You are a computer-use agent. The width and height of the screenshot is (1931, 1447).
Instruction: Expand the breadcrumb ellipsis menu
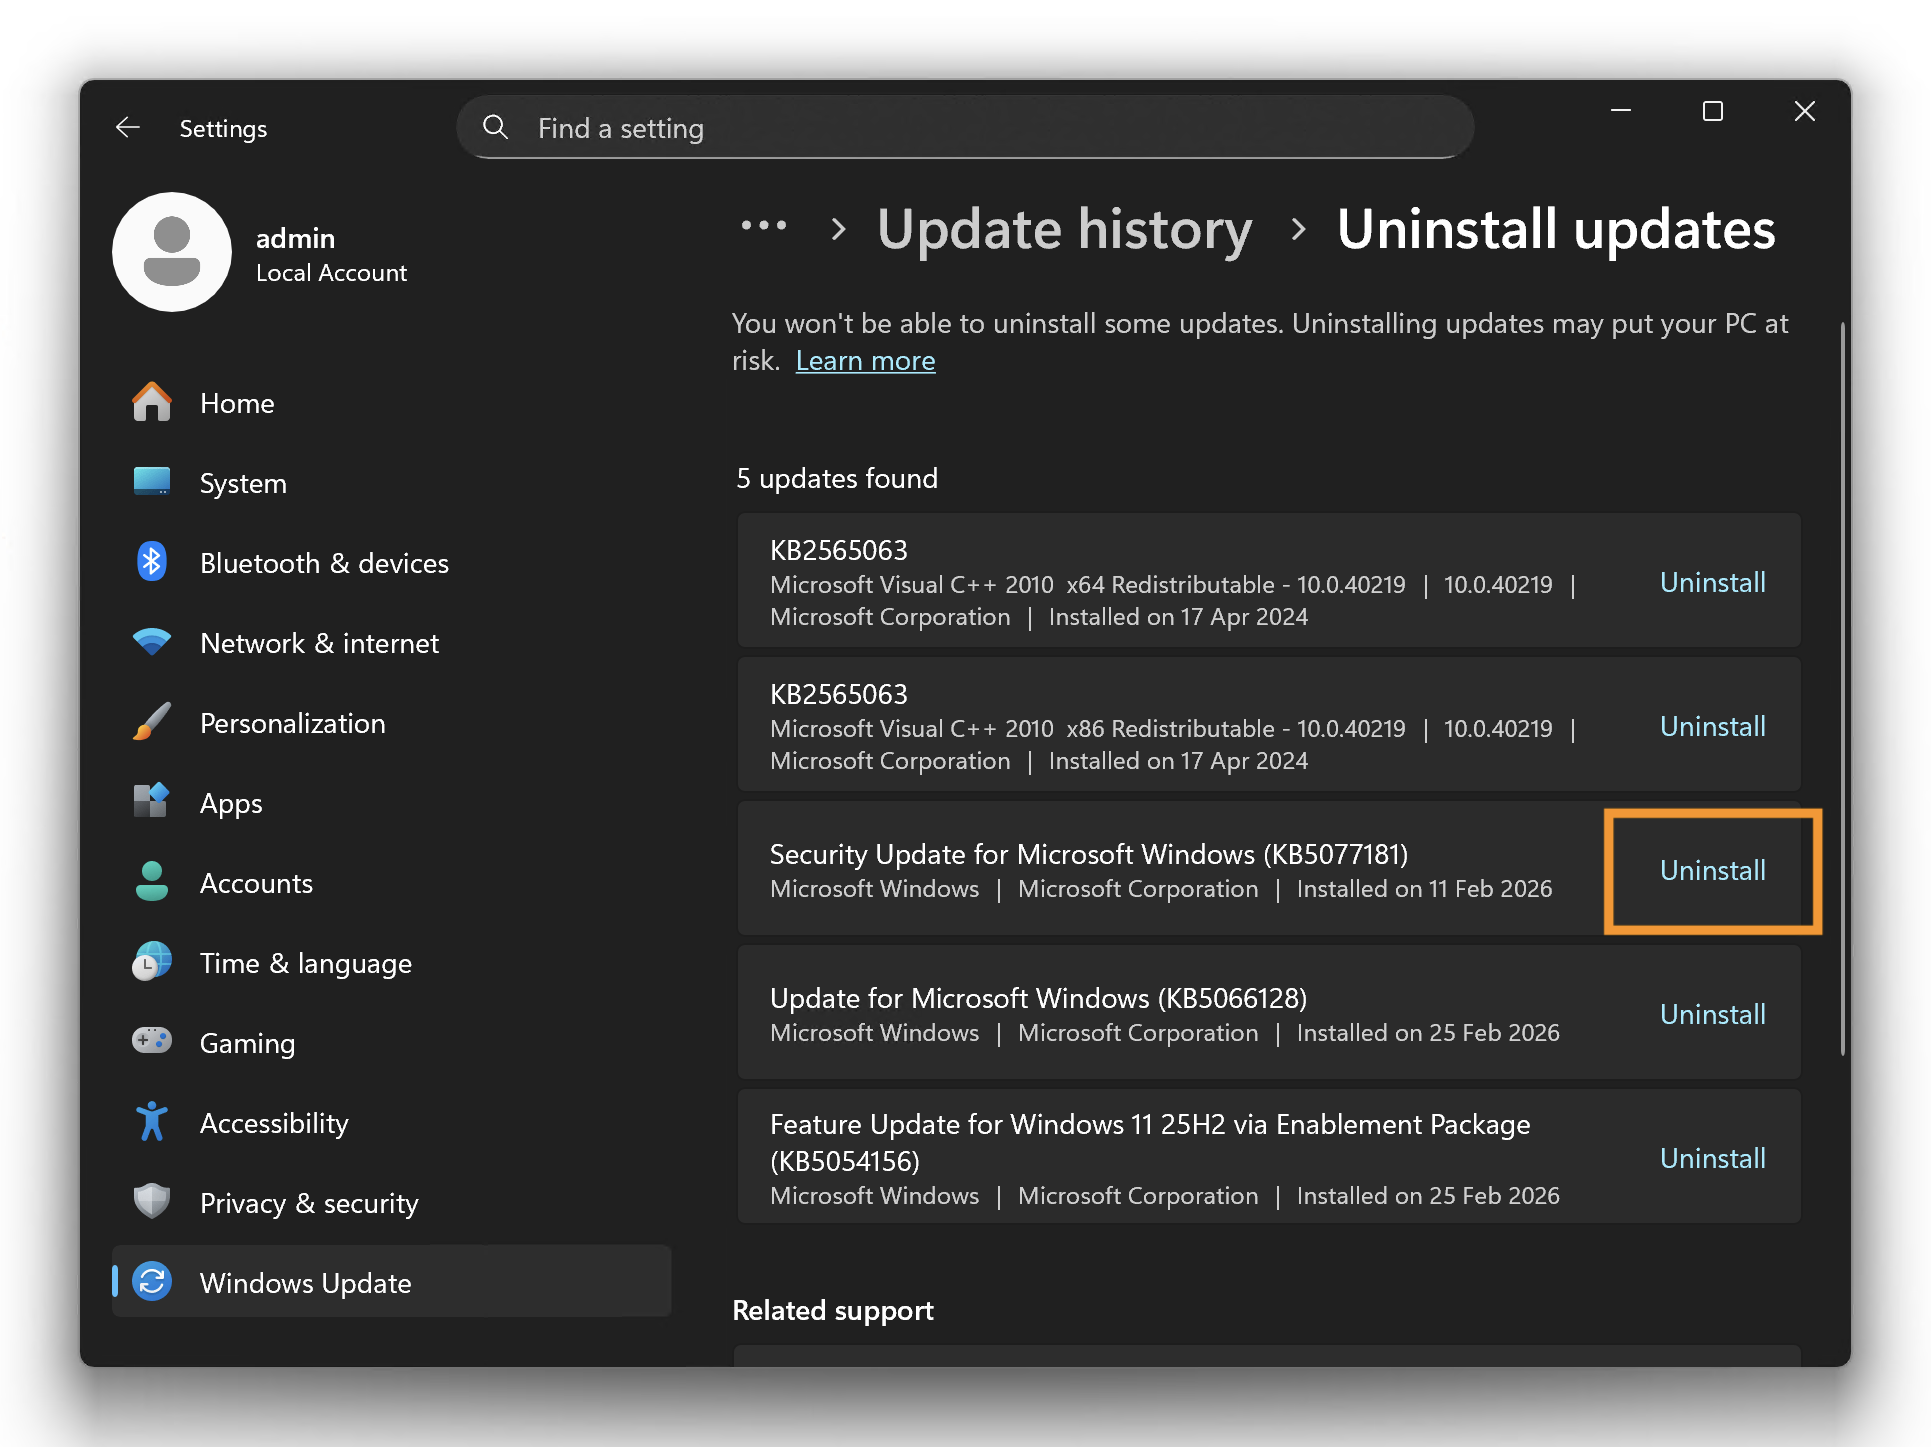(x=764, y=227)
